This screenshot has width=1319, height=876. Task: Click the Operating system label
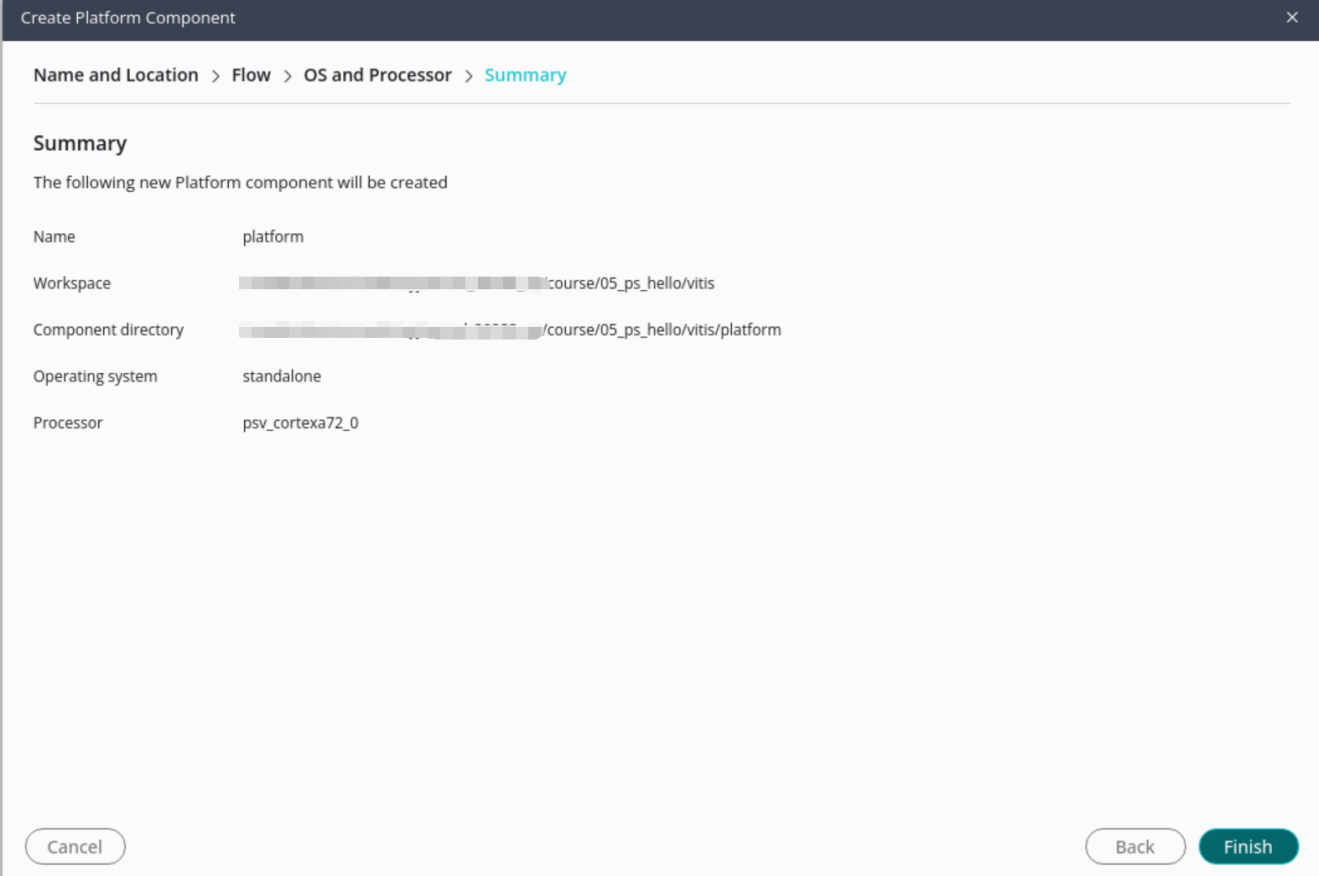95,377
